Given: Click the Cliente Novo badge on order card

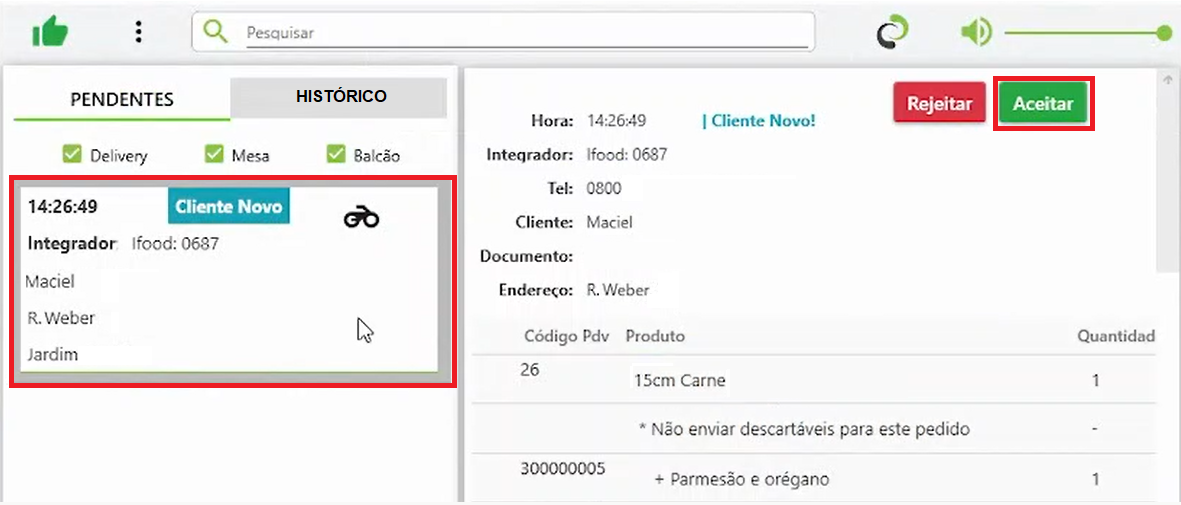Looking at the screenshot, I should click(229, 207).
